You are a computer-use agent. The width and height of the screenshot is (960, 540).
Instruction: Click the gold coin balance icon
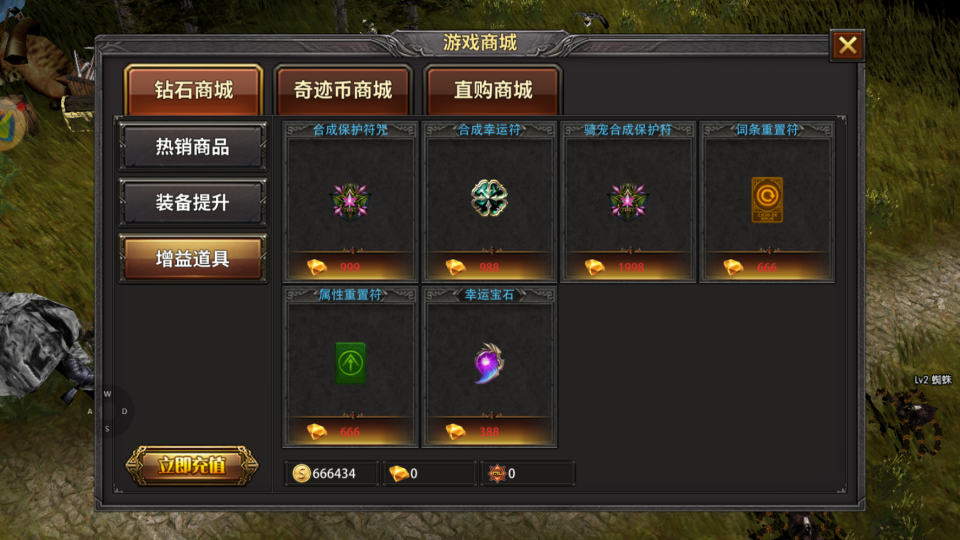(x=301, y=473)
